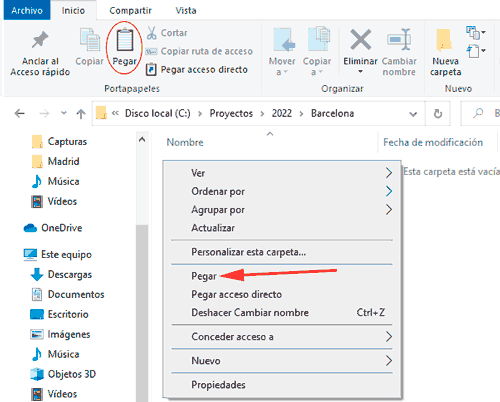Screen dimensions: 500x402
Task: Click the Pegar clipboard icon in ribbon
Action: (x=125, y=40)
